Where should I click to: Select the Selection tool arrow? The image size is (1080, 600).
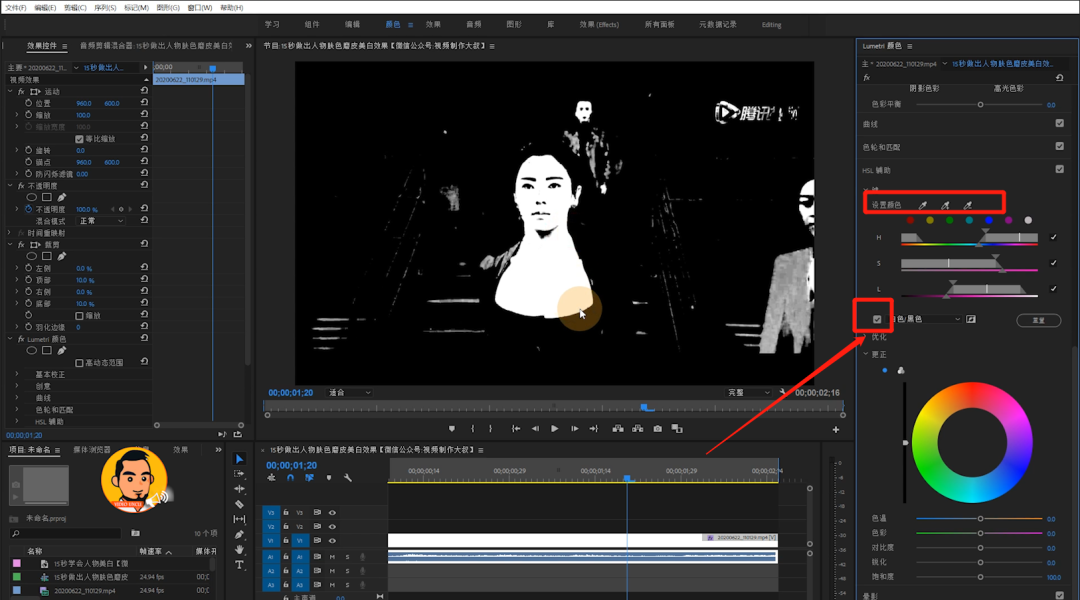tap(239, 459)
